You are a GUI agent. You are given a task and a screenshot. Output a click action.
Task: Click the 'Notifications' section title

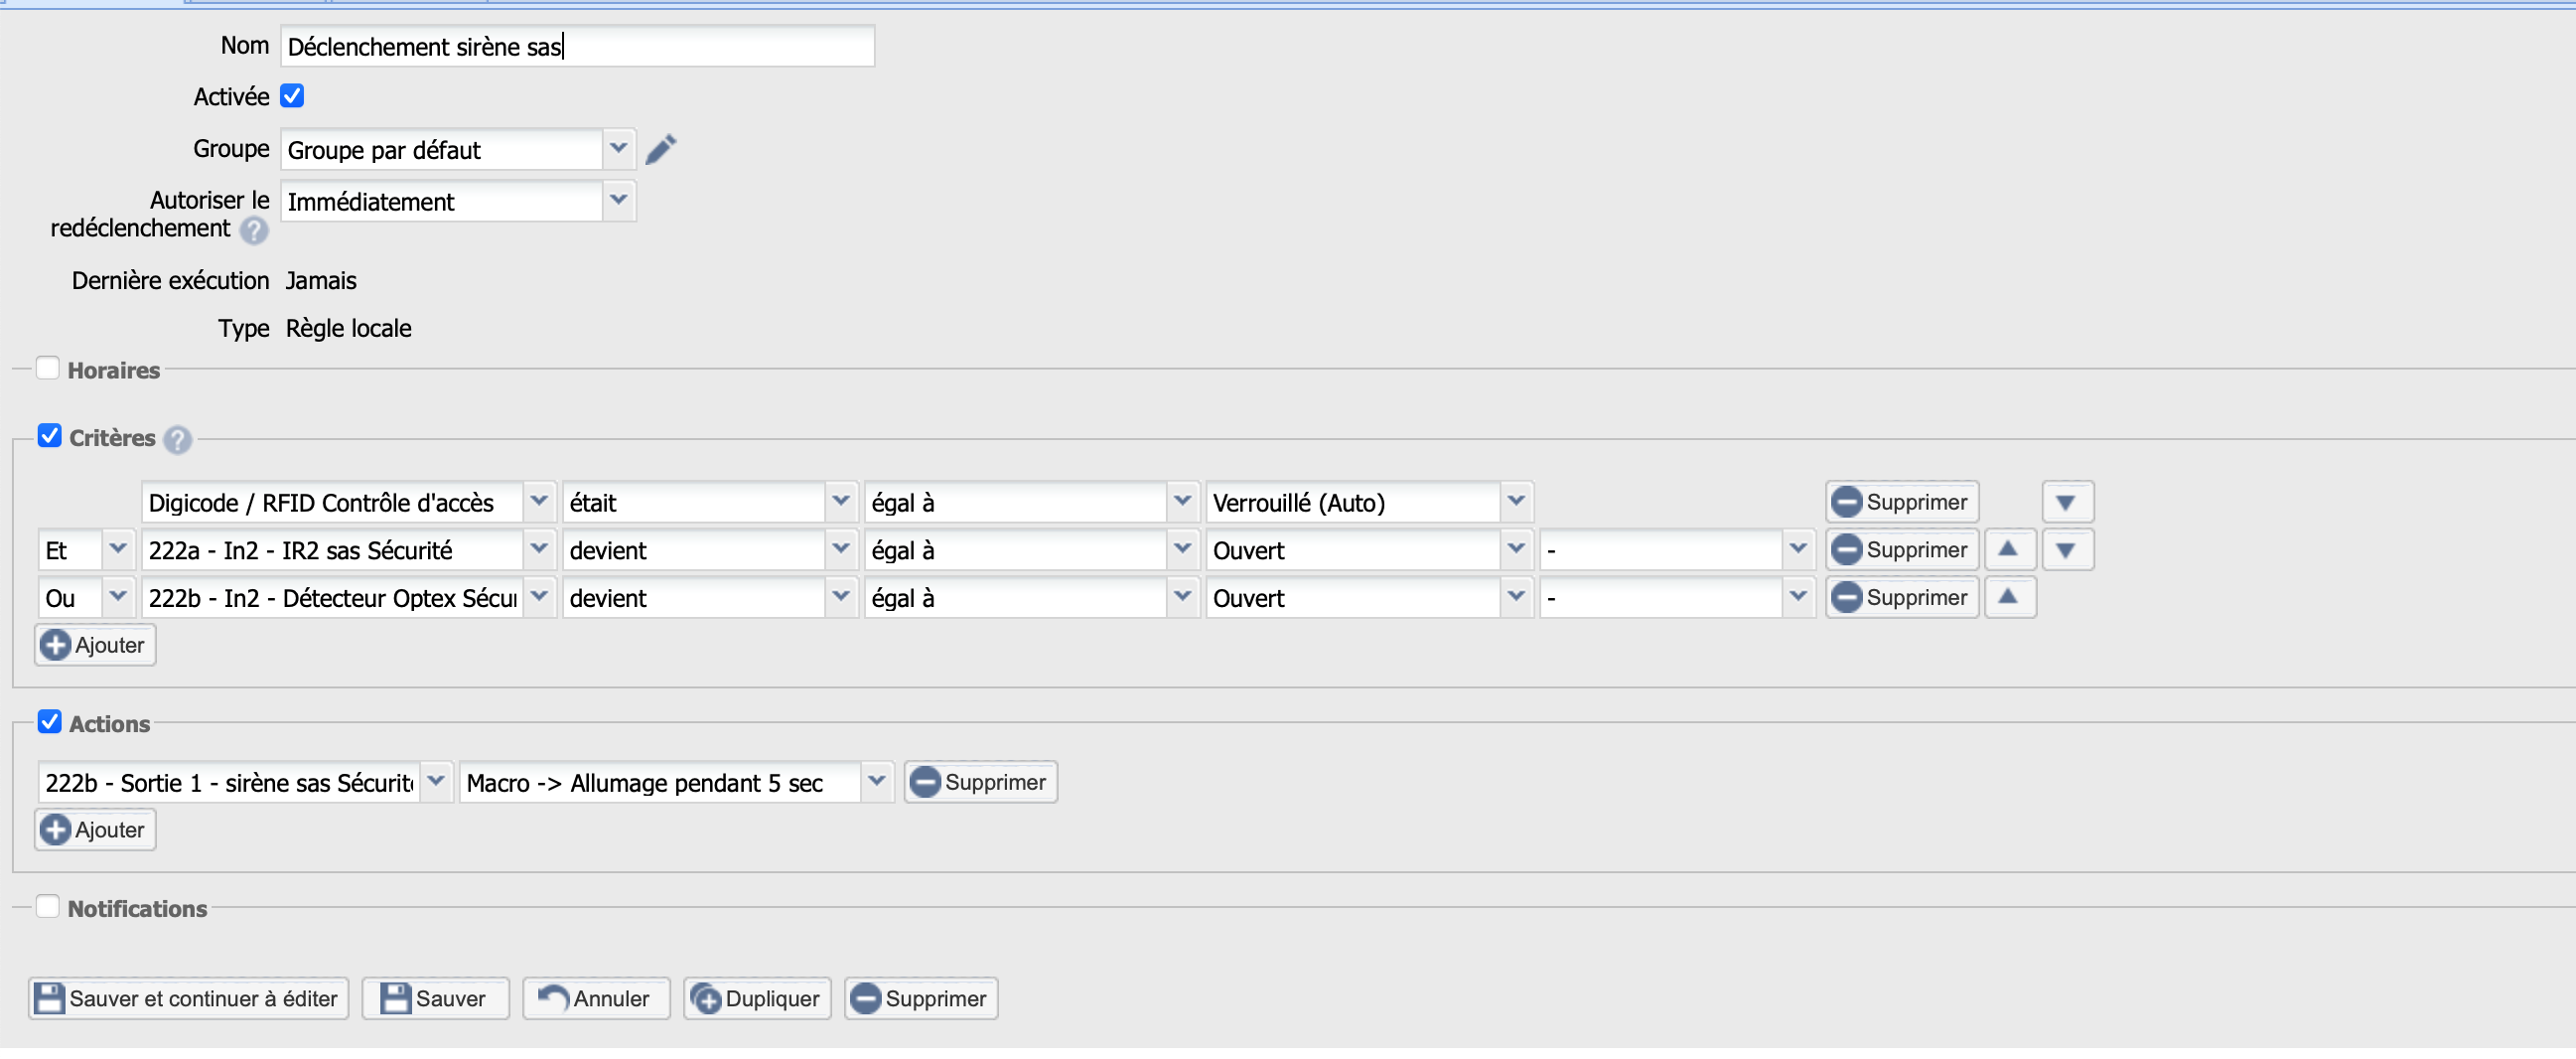(x=137, y=910)
